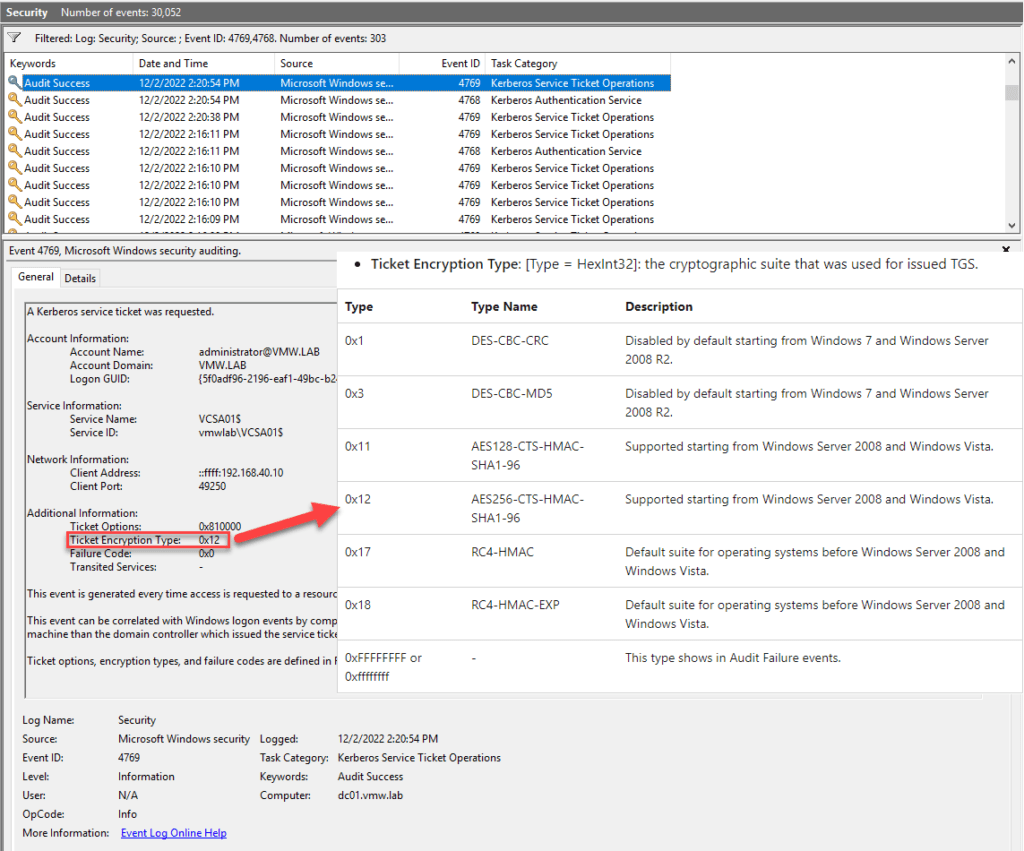Click Event ID 4768 in the 2:20:54 PM row
The height and width of the screenshot is (851, 1024).
[x=469, y=100]
